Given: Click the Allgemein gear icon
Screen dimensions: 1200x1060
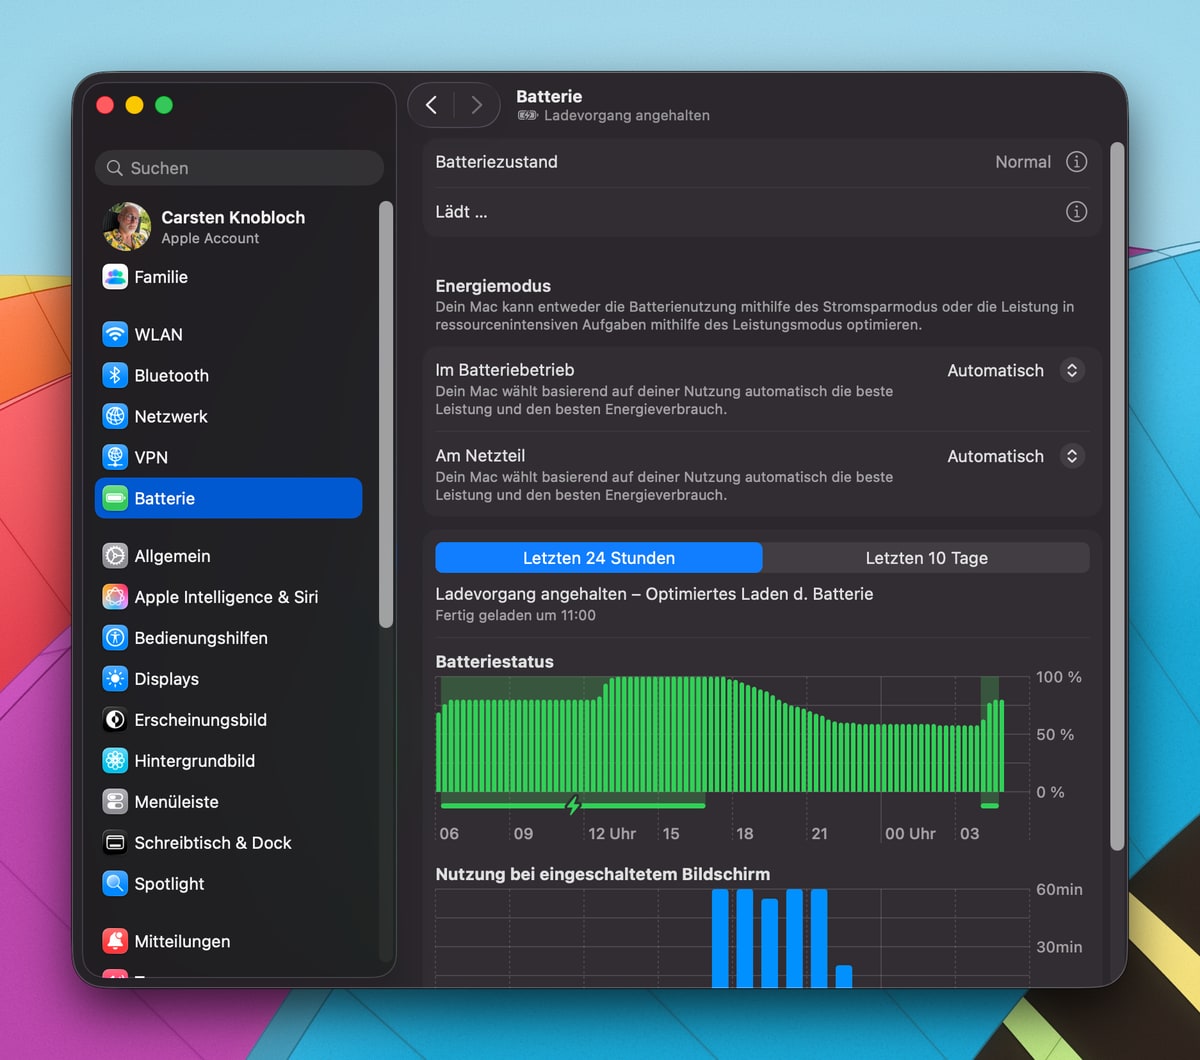Looking at the screenshot, I should point(115,555).
